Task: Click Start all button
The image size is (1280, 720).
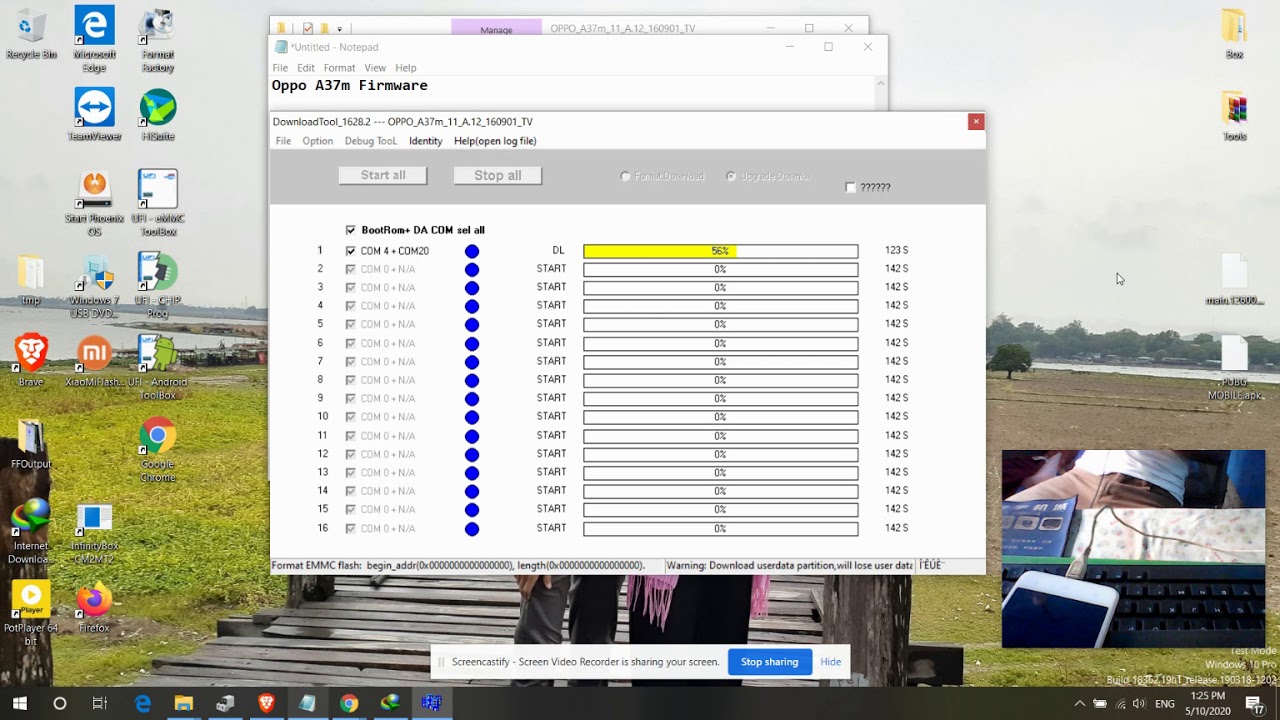Action: coord(383,175)
